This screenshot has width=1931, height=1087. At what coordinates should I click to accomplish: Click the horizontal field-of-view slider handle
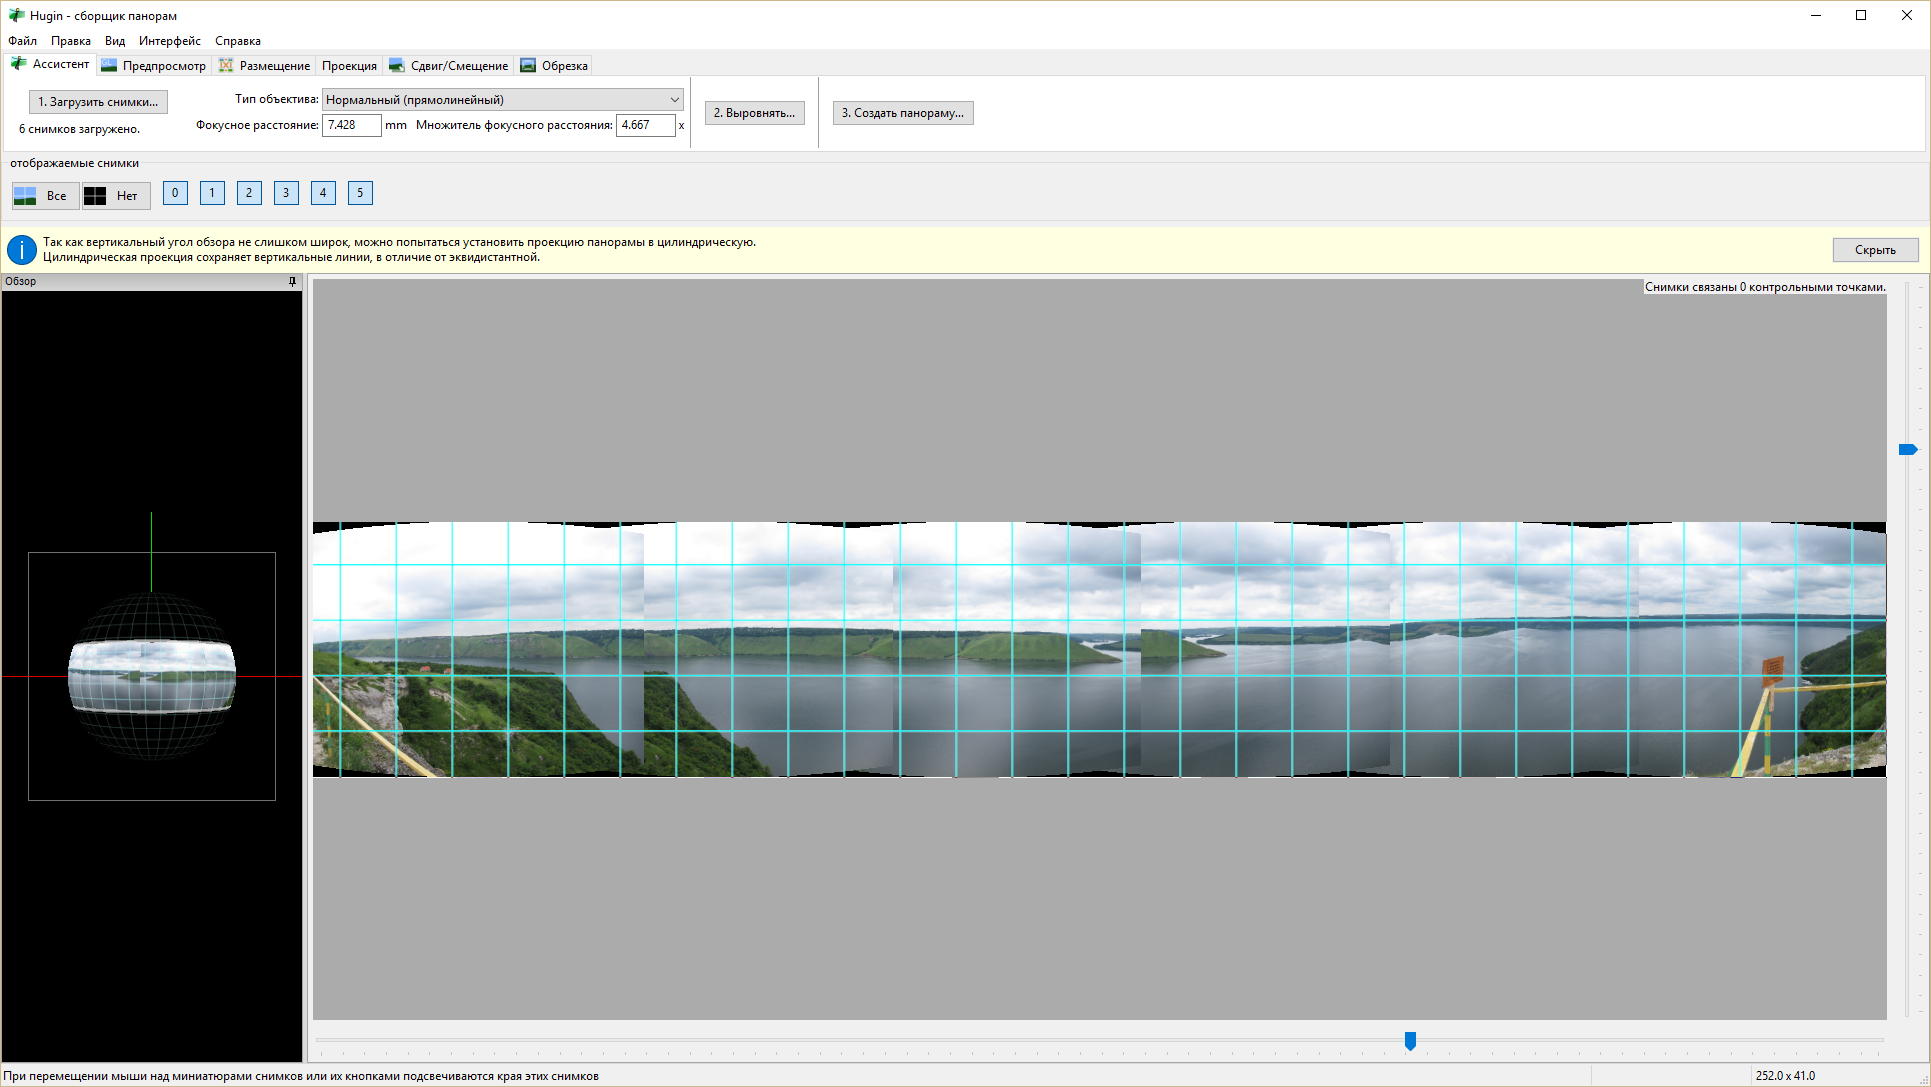(1410, 1041)
